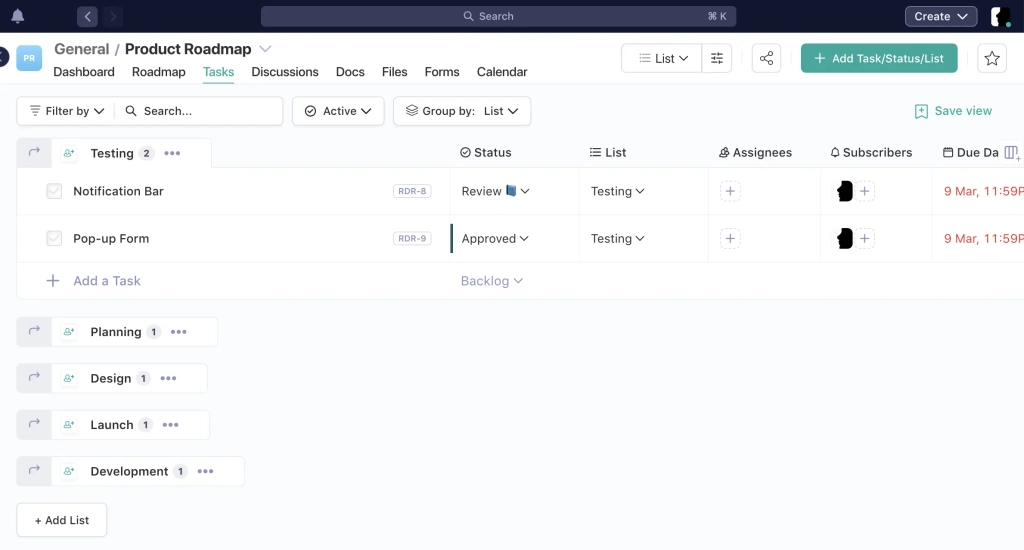Screen dimensions: 1024x550
Task: Check the Pop-up Form task checkbox
Action: pos(54,238)
